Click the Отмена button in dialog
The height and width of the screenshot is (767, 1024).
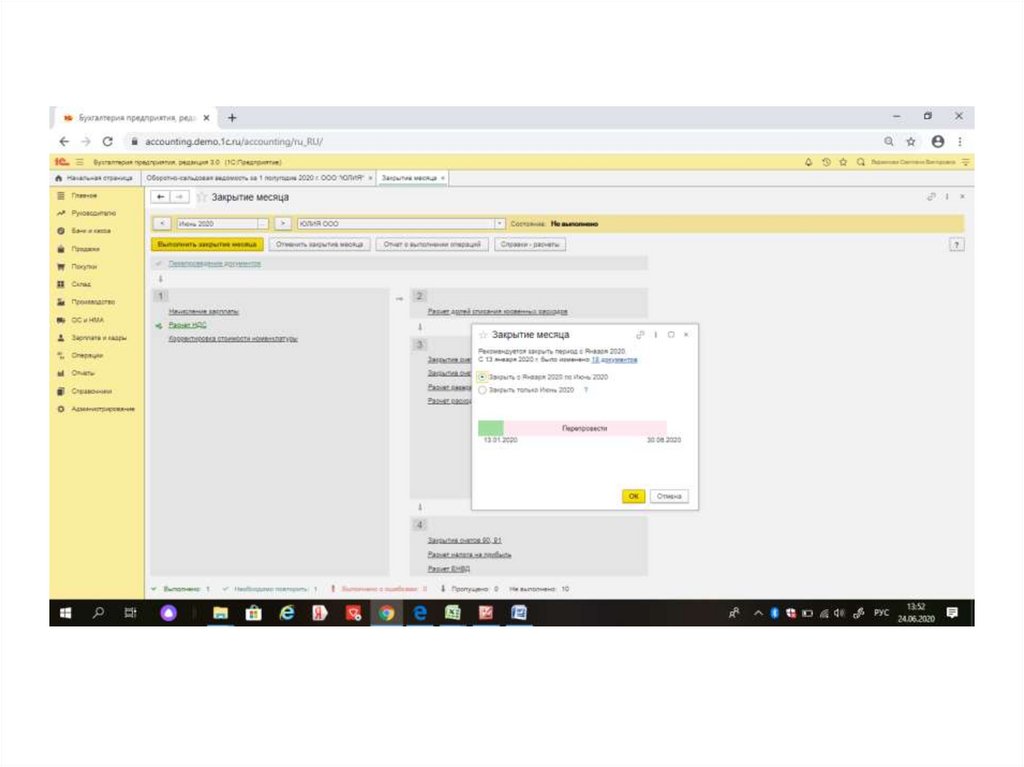point(668,496)
